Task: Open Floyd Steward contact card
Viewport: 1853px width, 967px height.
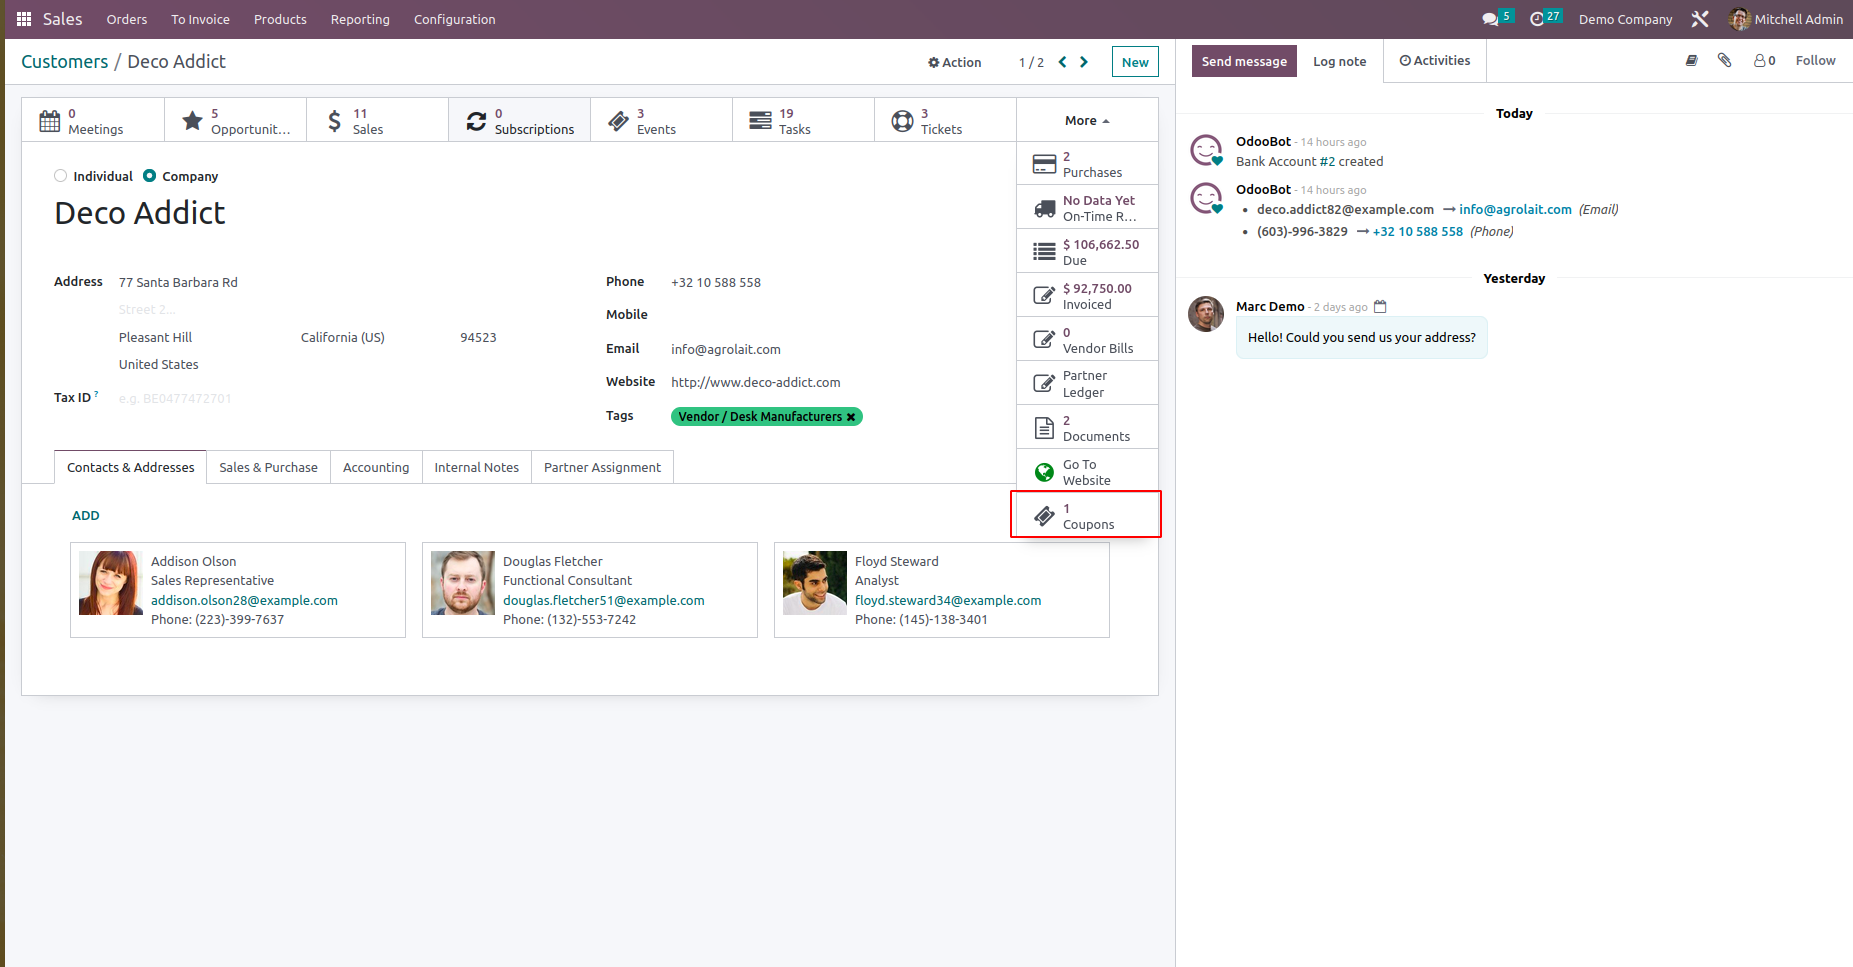Action: pyautogui.click(x=942, y=590)
